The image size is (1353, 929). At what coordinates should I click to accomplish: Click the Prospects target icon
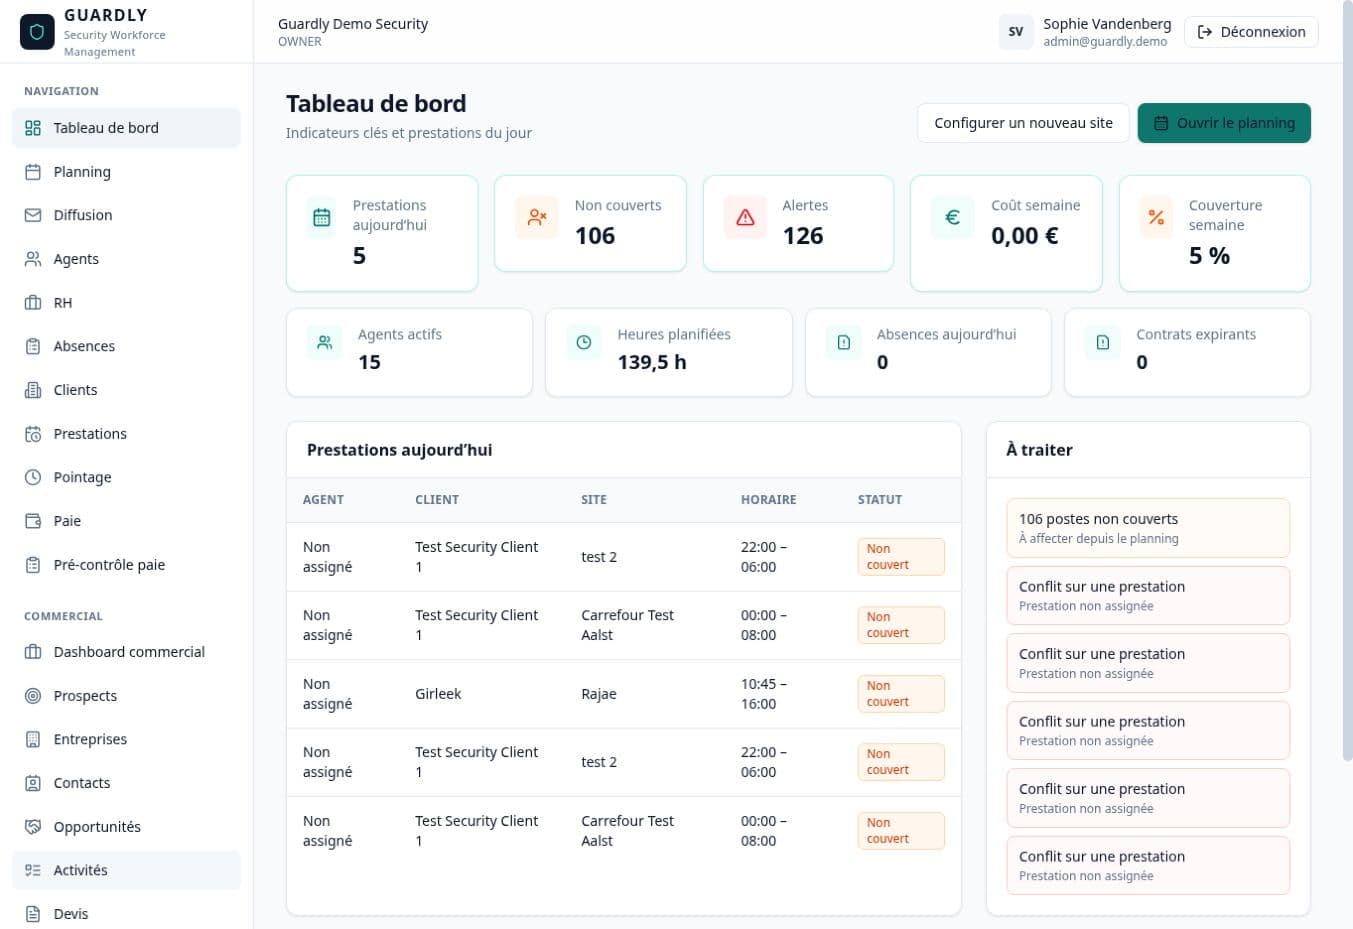tap(33, 696)
